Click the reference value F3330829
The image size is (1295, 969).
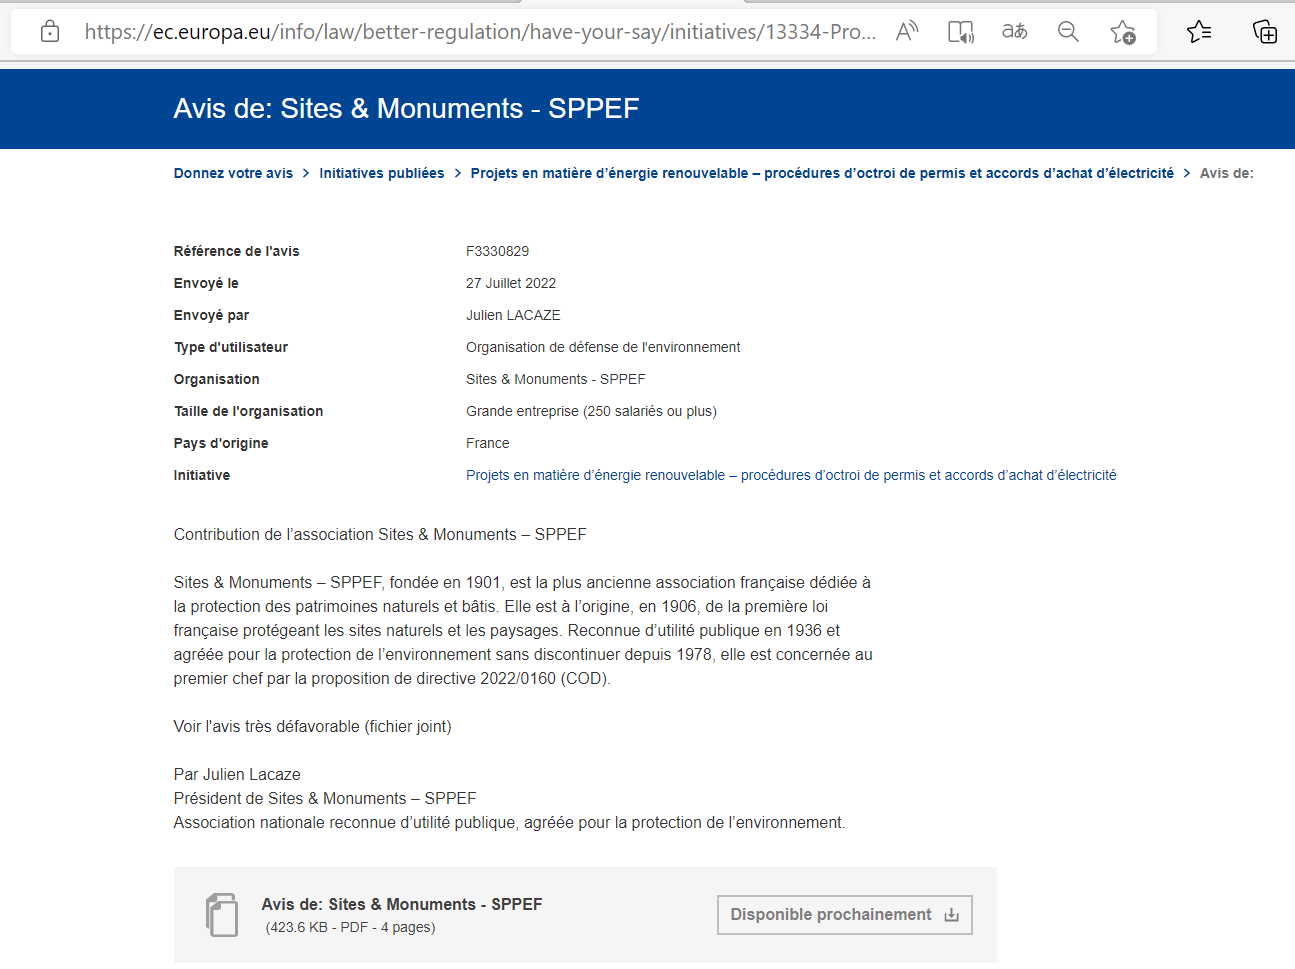tap(497, 251)
